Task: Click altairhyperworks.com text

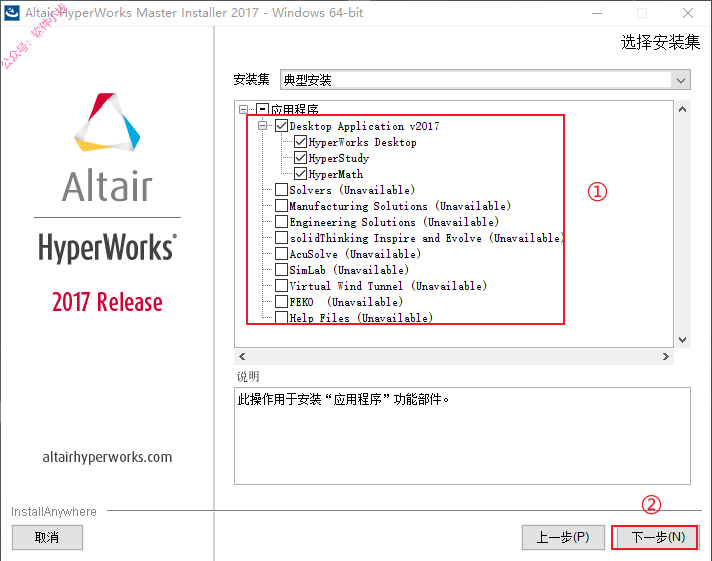Action: 107,457
